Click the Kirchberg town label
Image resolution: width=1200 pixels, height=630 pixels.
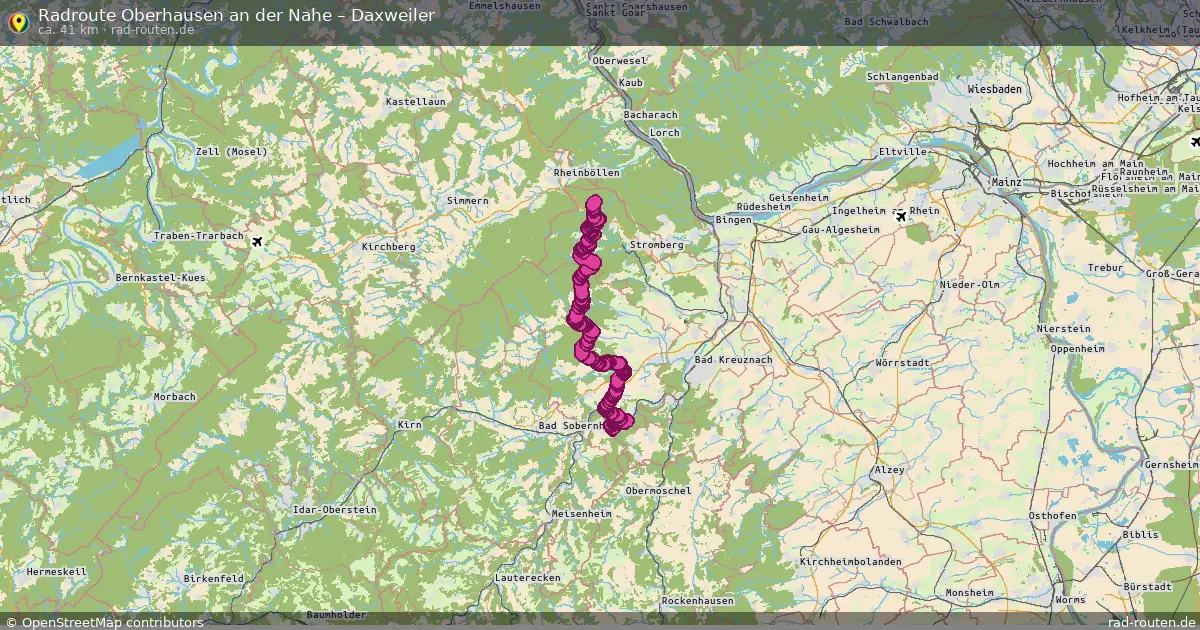388,246
